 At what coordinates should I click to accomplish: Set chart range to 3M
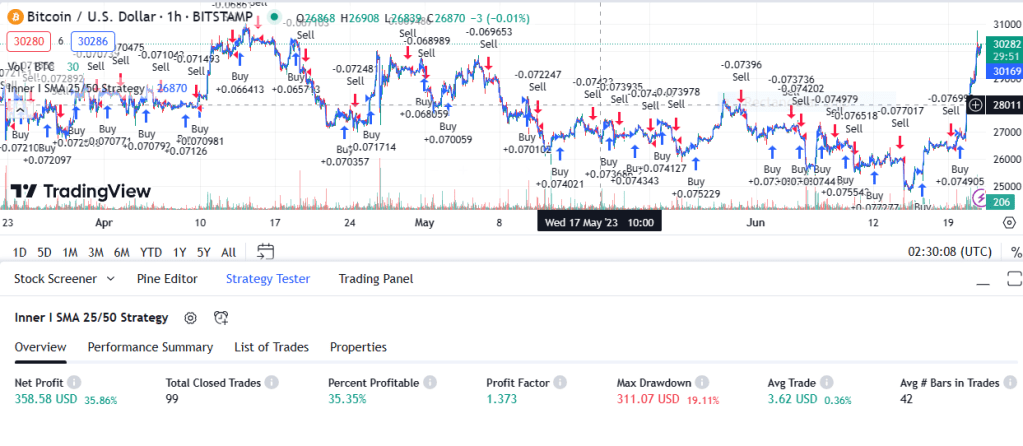[x=96, y=252]
